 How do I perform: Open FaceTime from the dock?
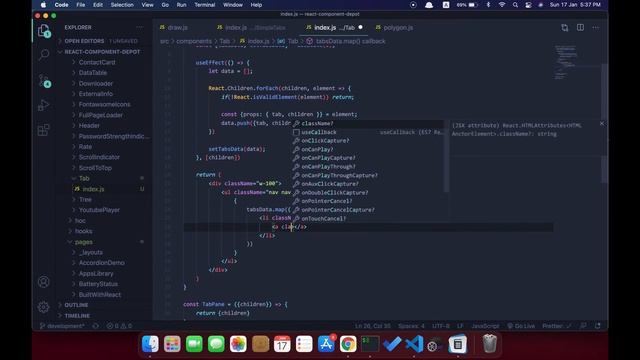click(x=194, y=344)
